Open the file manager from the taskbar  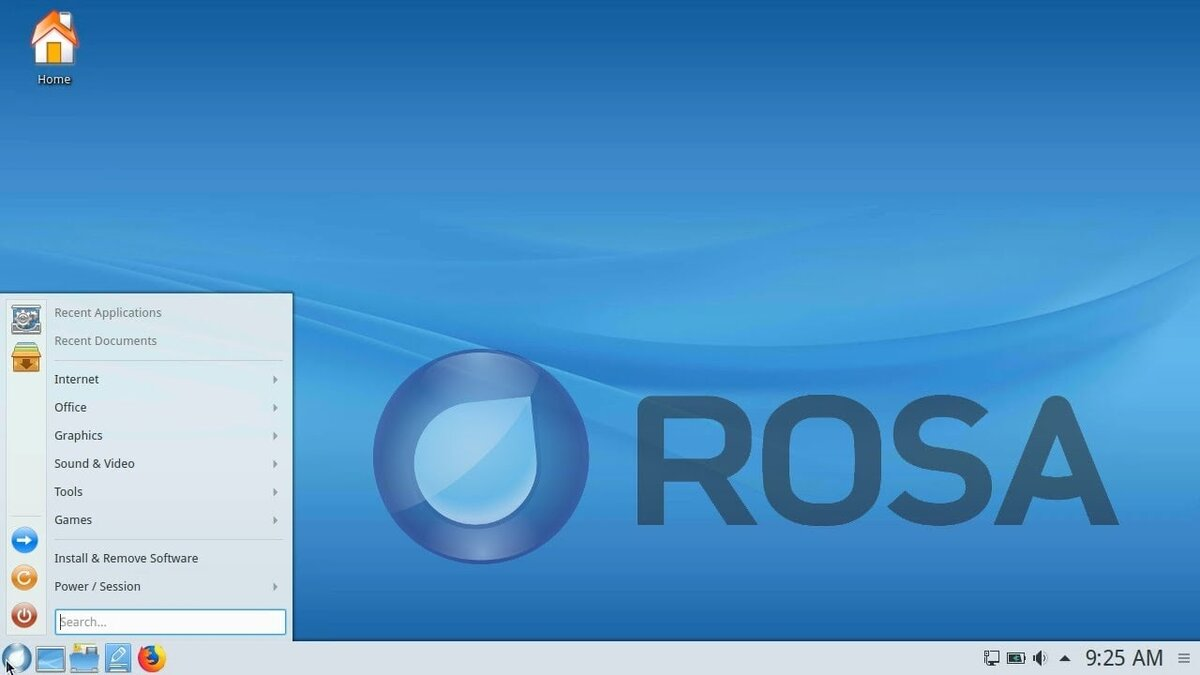(84, 658)
